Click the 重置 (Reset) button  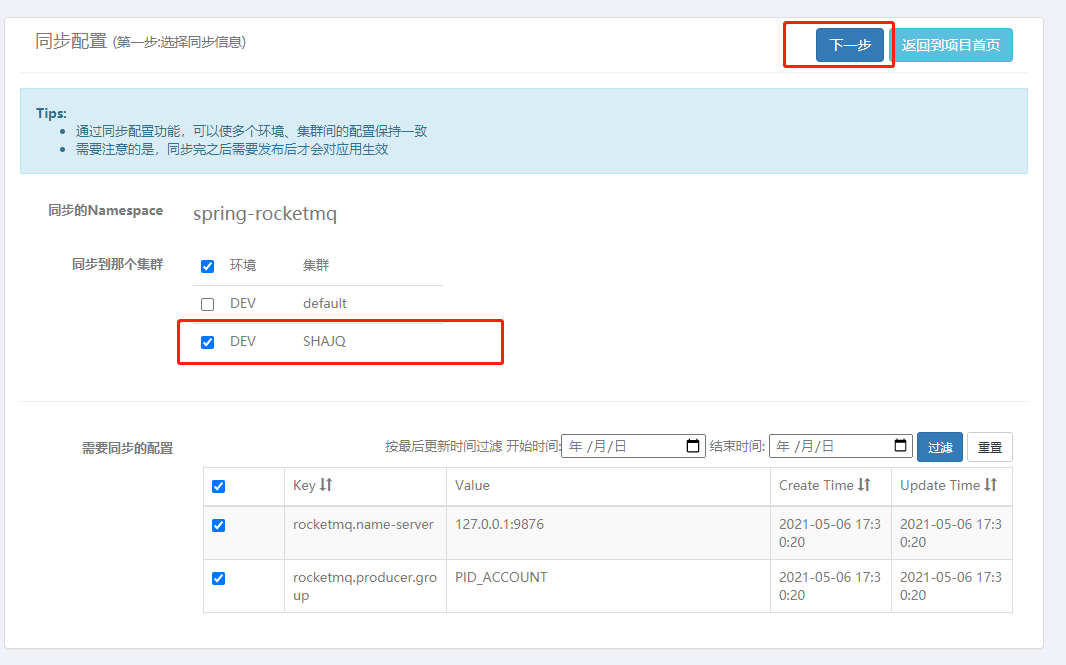pyautogui.click(x=990, y=447)
